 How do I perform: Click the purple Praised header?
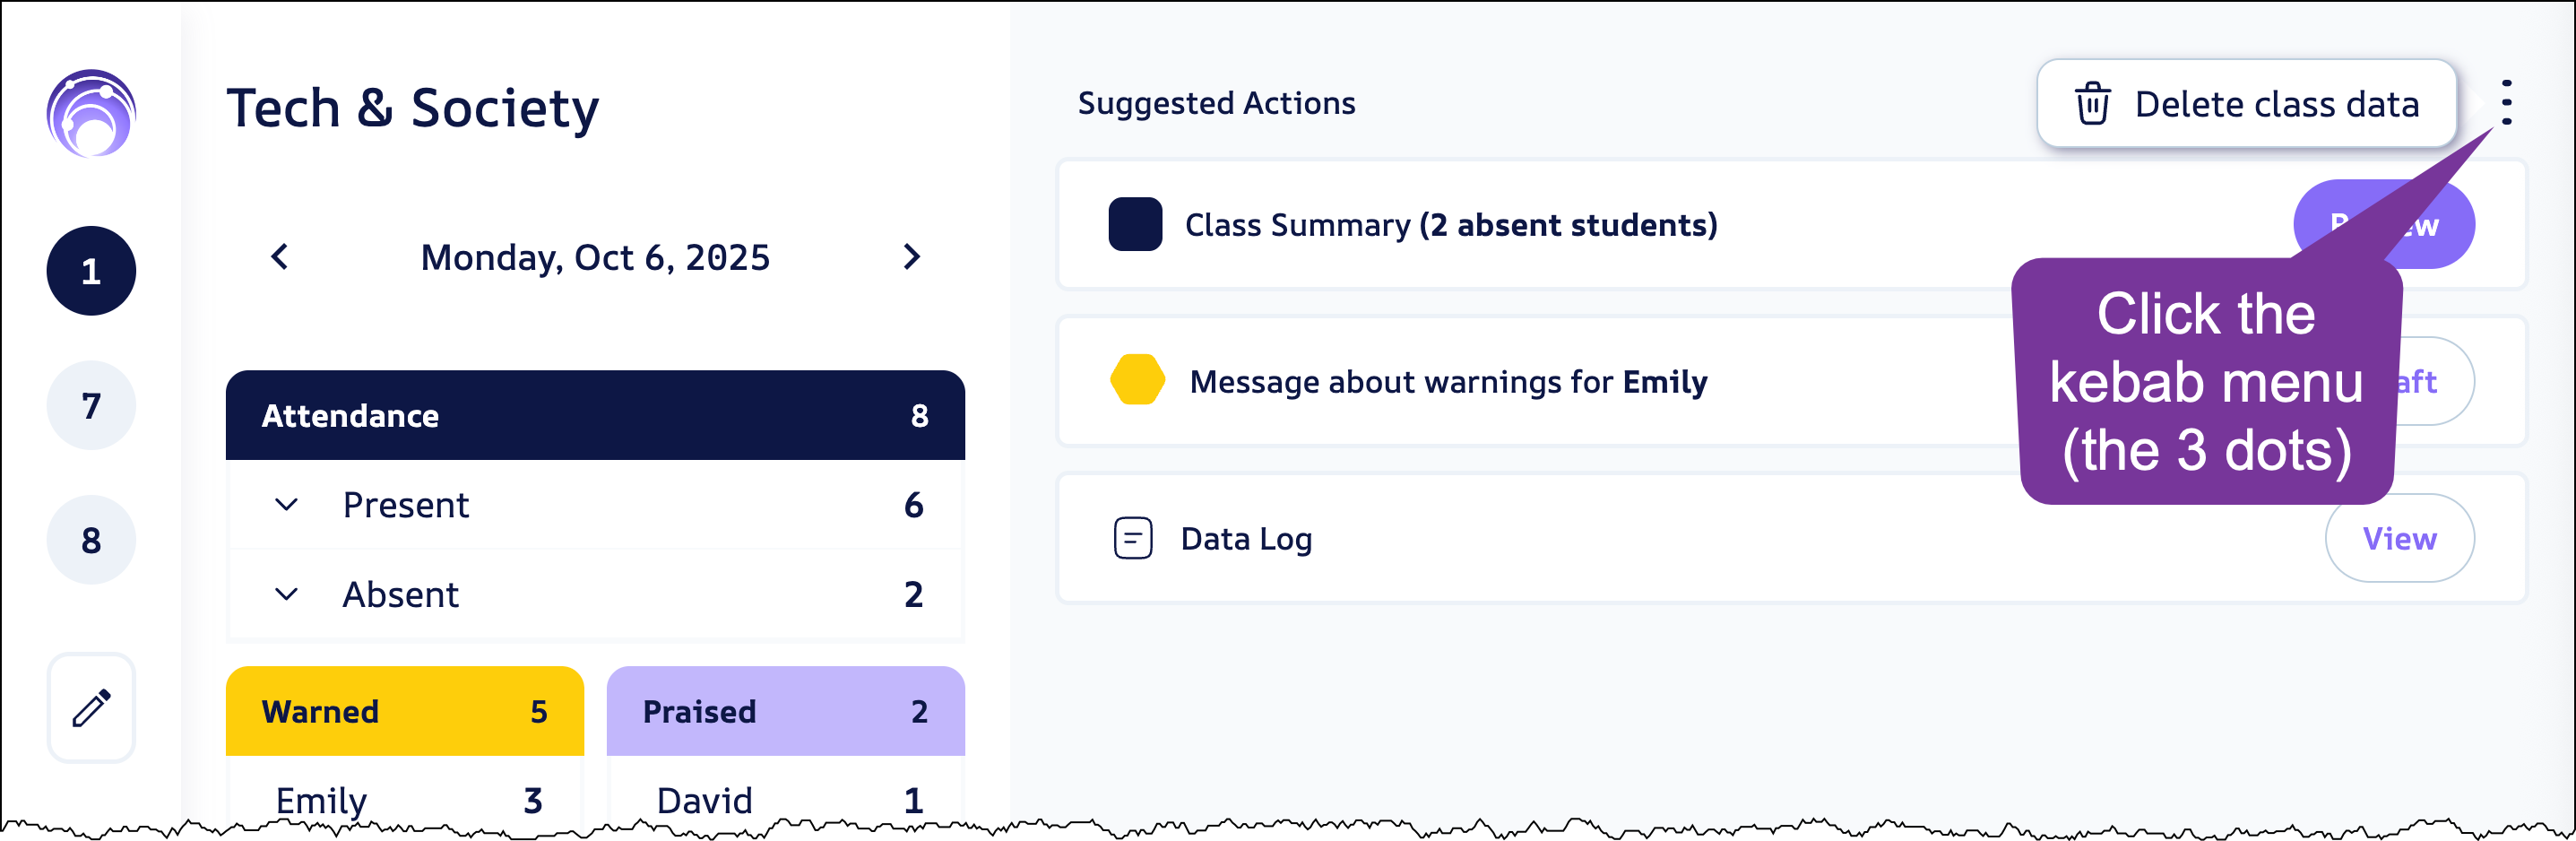(x=785, y=711)
